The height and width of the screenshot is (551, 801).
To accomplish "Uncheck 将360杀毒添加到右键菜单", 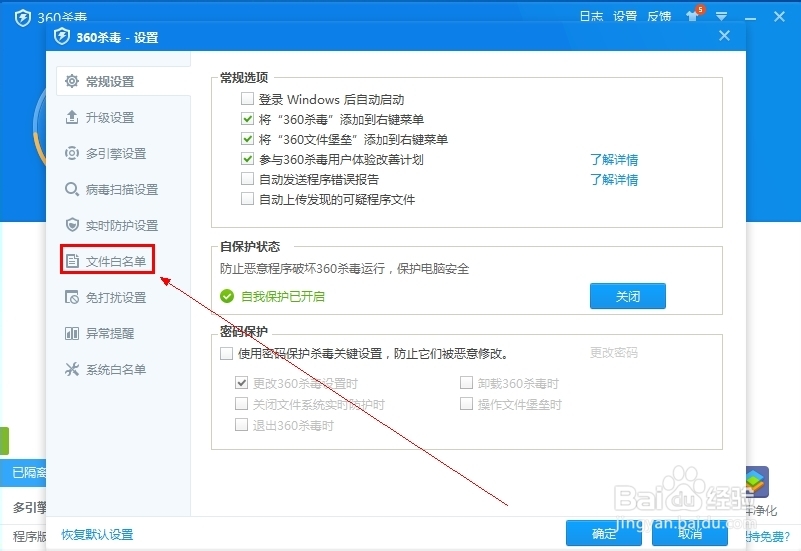I will tap(247, 119).
